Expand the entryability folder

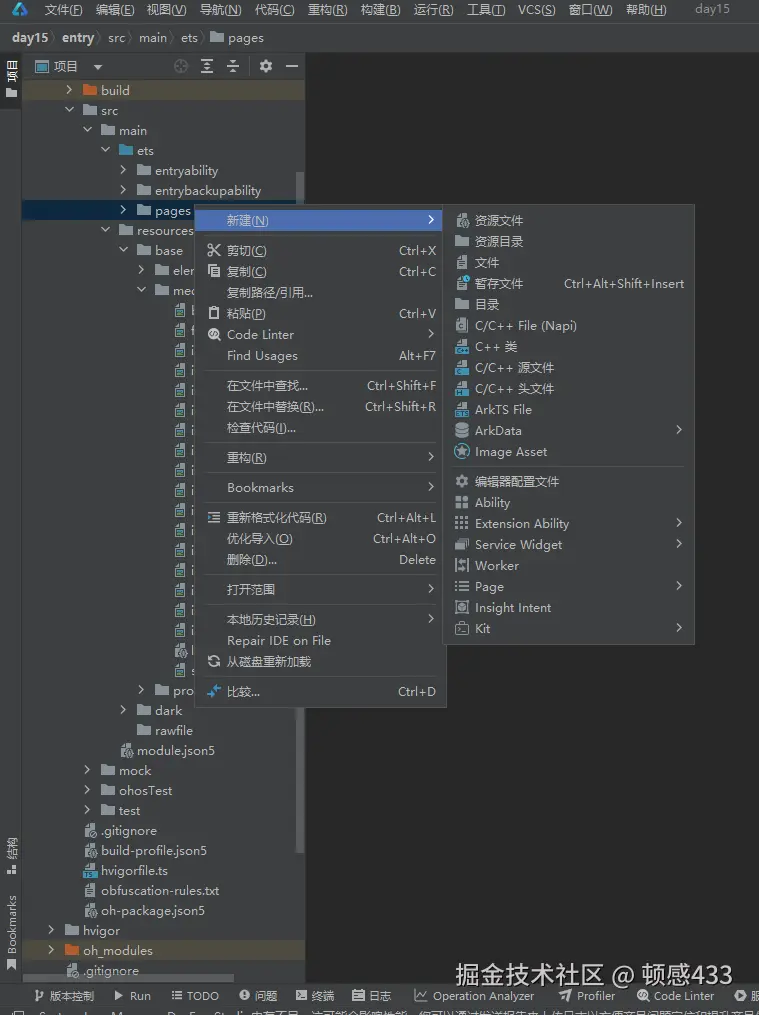124,170
